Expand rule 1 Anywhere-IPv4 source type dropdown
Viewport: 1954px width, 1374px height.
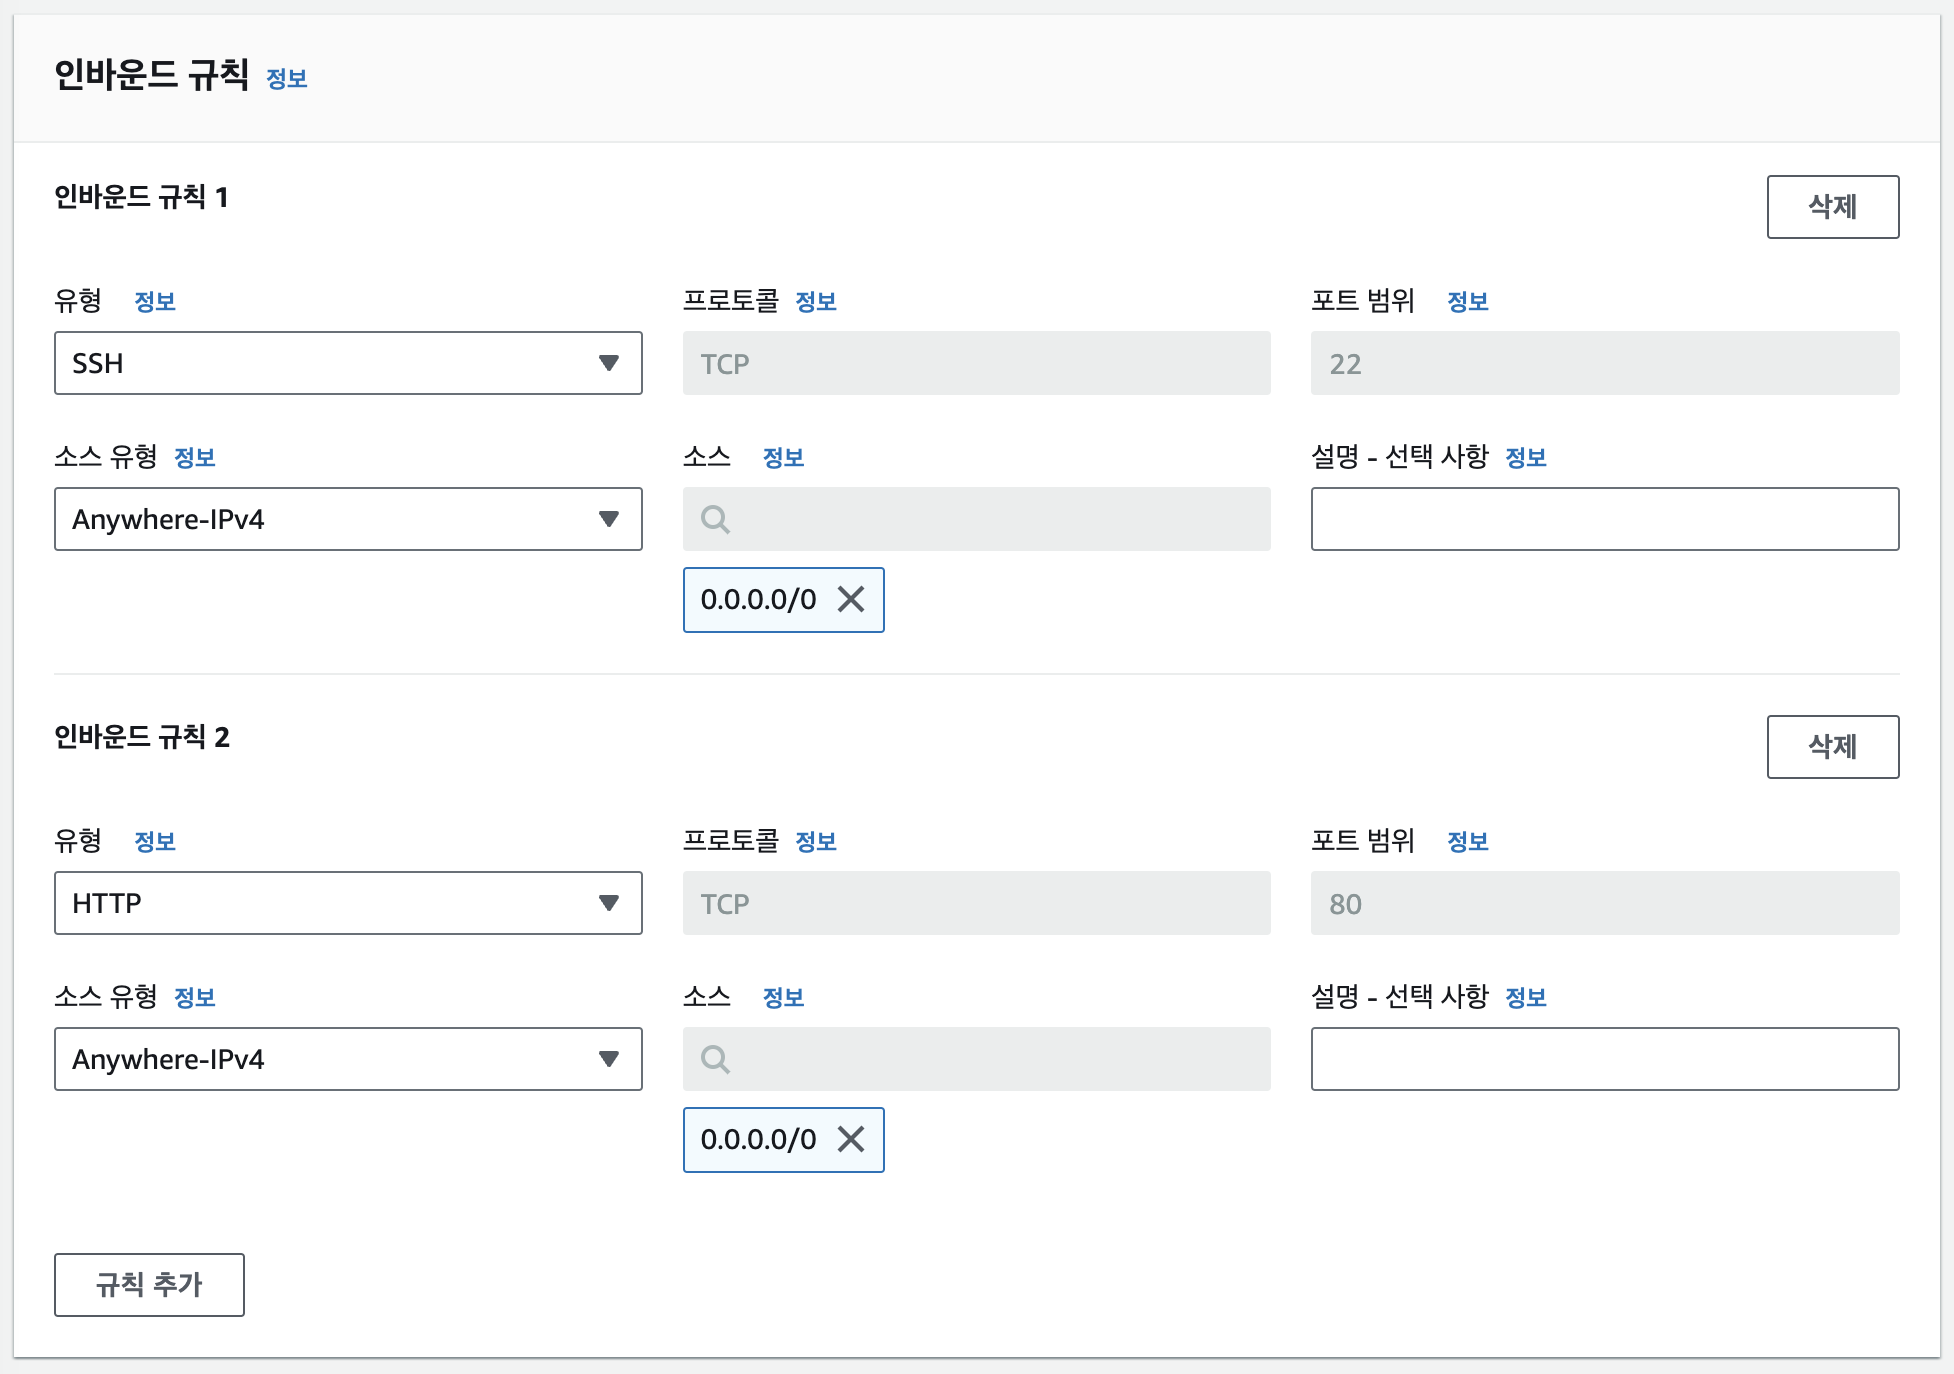coord(348,519)
